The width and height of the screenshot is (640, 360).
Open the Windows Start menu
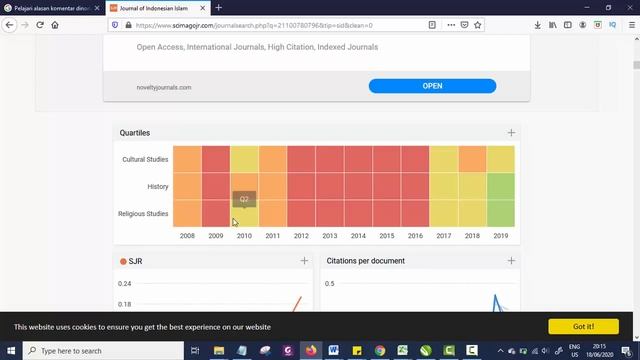coord(11,351)
